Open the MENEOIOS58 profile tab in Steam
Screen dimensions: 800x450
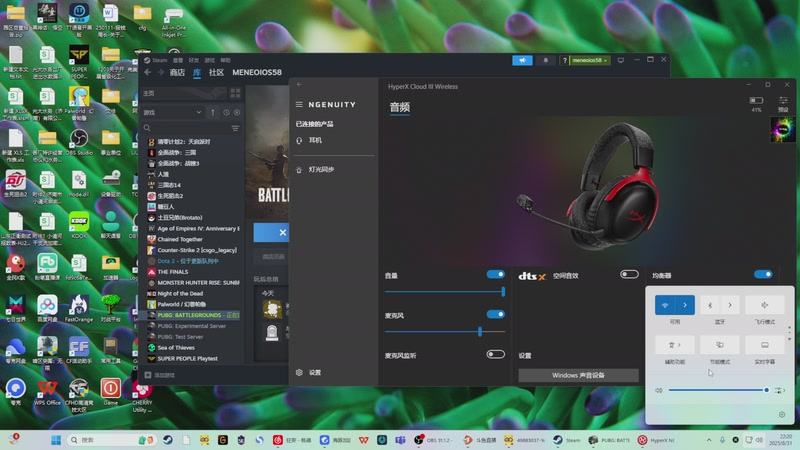257,72
